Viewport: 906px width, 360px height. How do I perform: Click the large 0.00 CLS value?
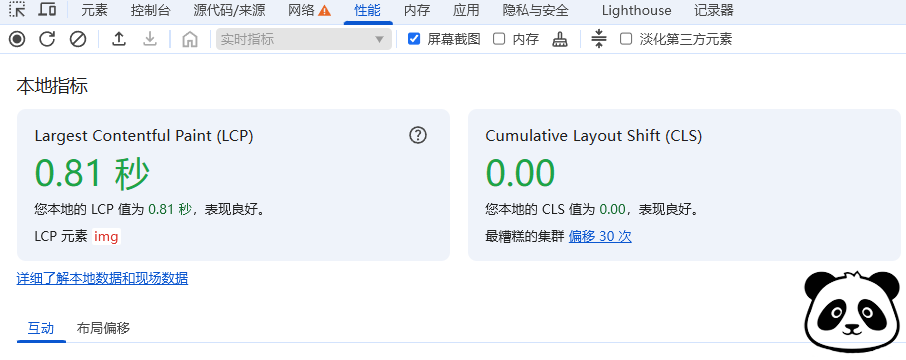[520, 173]
